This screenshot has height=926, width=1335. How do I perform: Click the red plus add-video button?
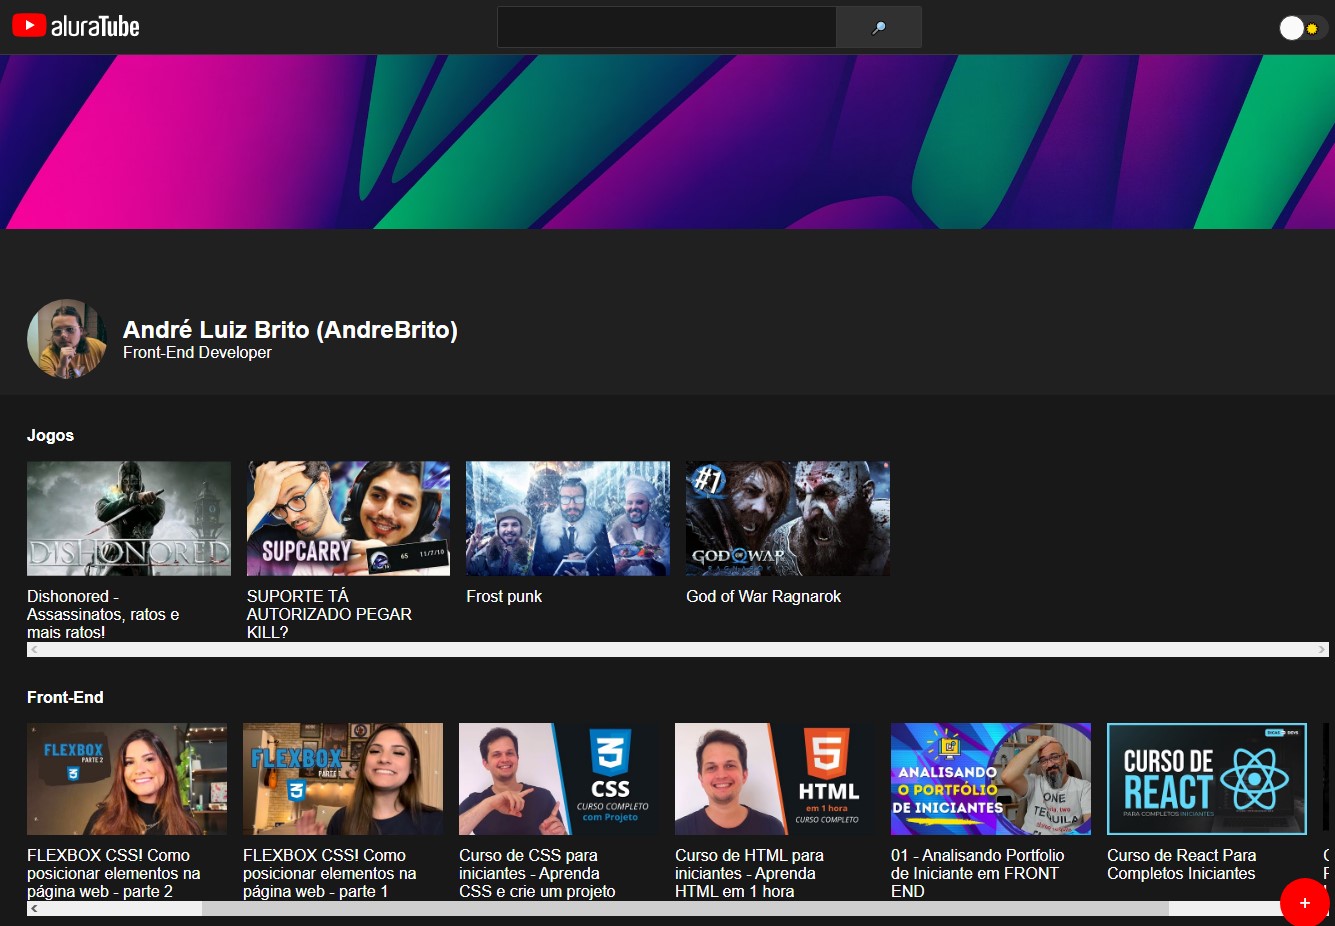tap(1305, 903)
